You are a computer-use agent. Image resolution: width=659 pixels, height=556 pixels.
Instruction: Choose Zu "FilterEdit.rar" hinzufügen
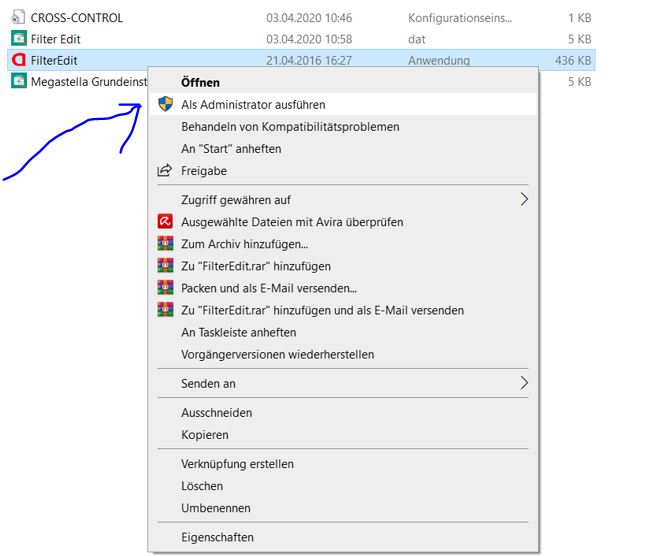click(343, 266)
